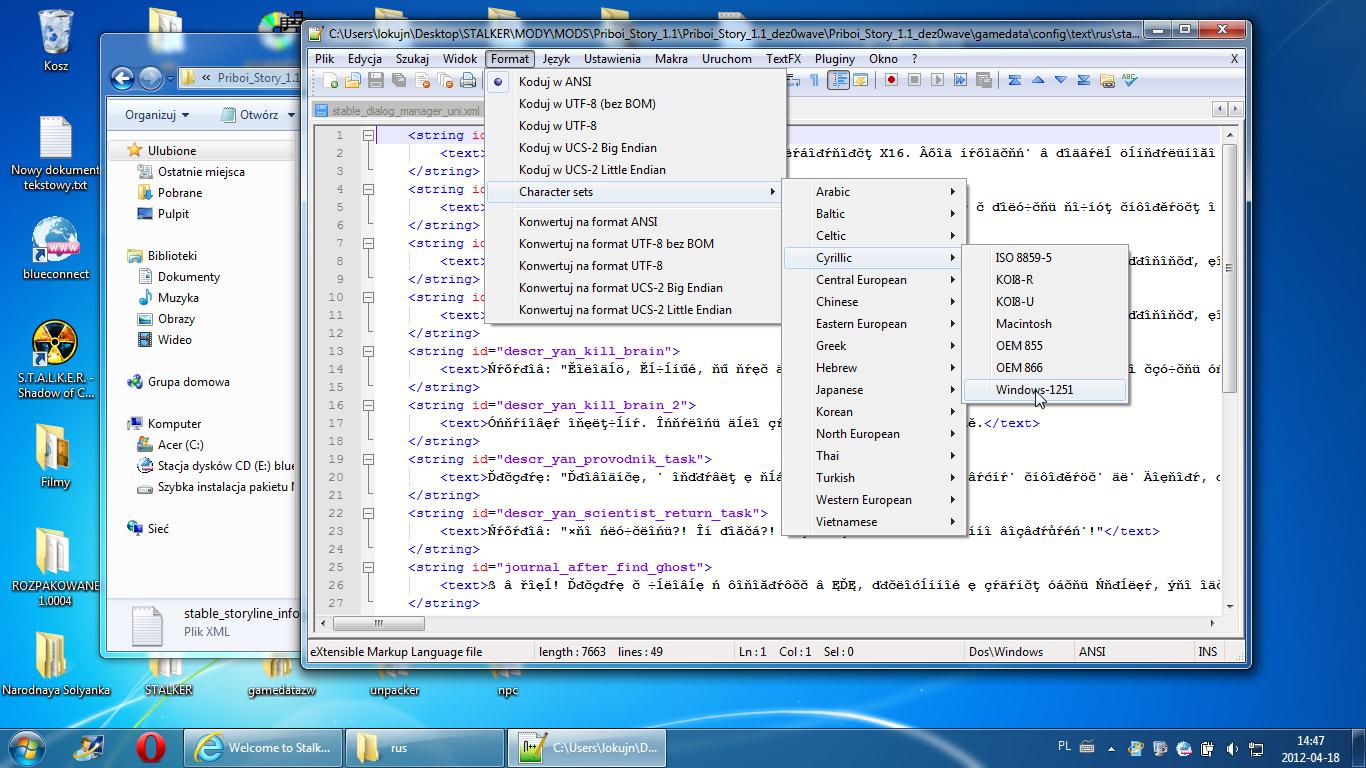Click Explorer back navigation button

[x=122, y=78]
